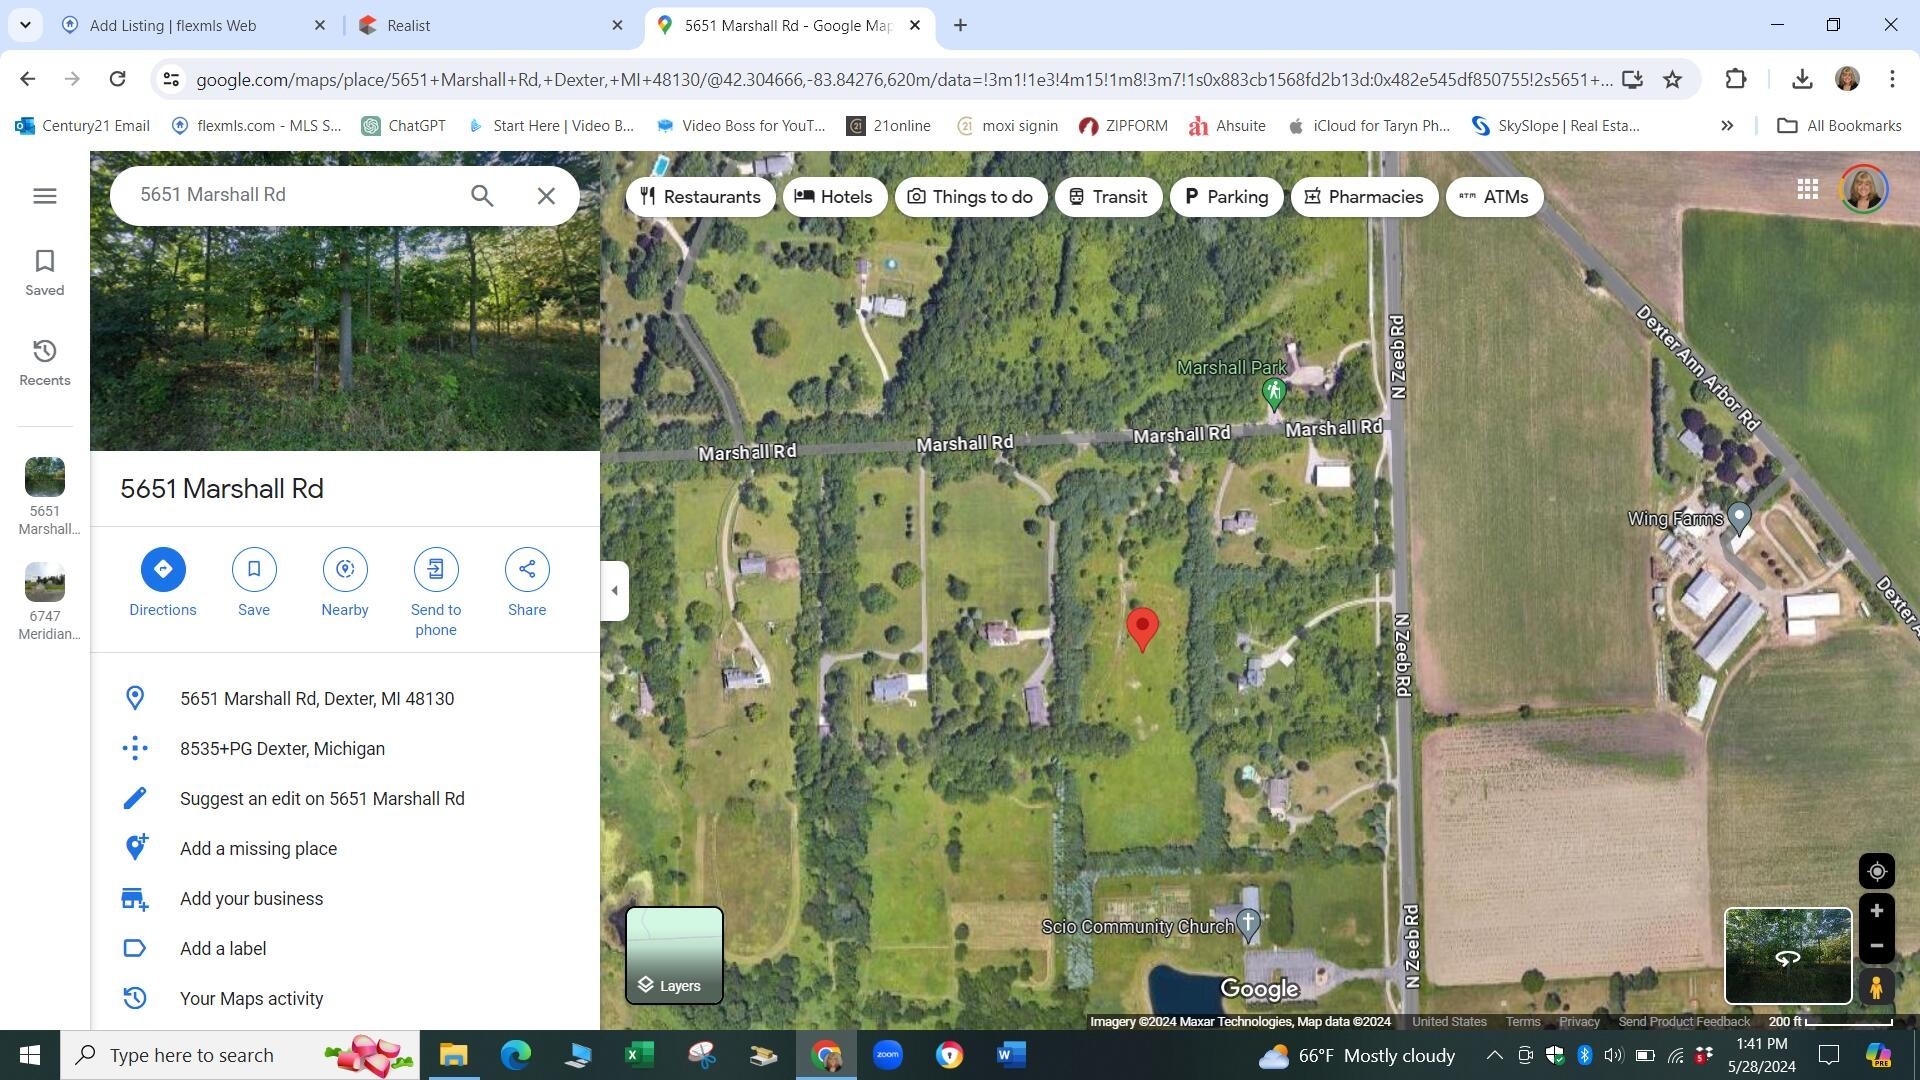
Task: Click the Marshall Park map marker
Action: (1273, 394)
